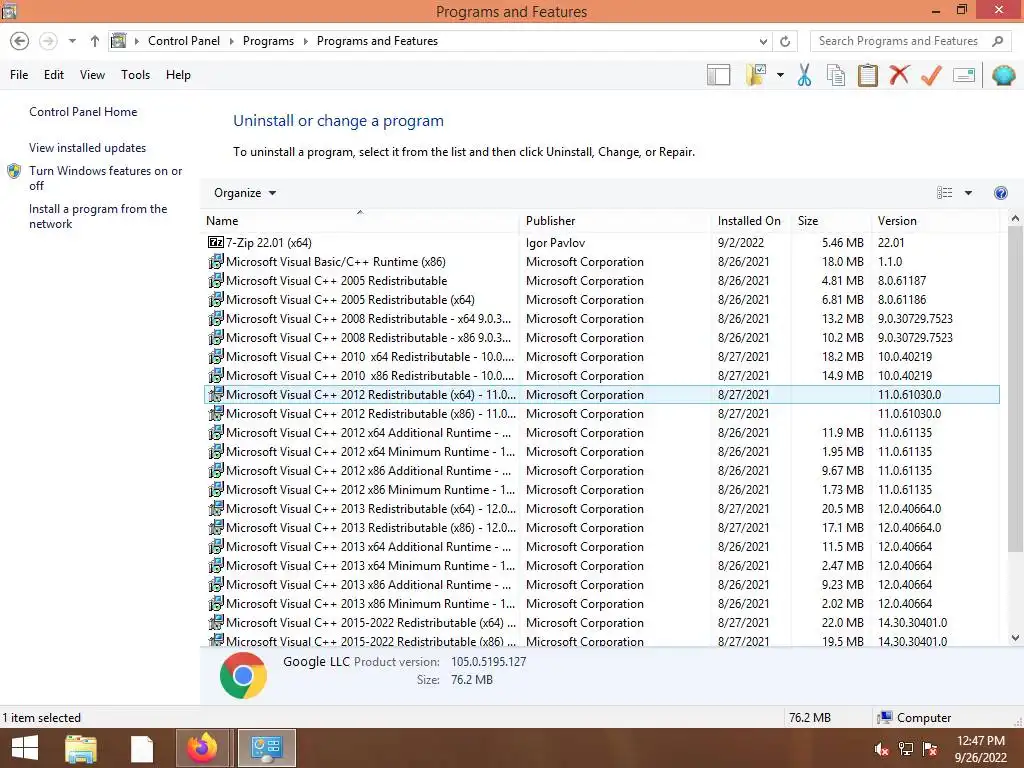Select Visual C++ 2012 Redistributable (x86) row

(x=601, y=413)
